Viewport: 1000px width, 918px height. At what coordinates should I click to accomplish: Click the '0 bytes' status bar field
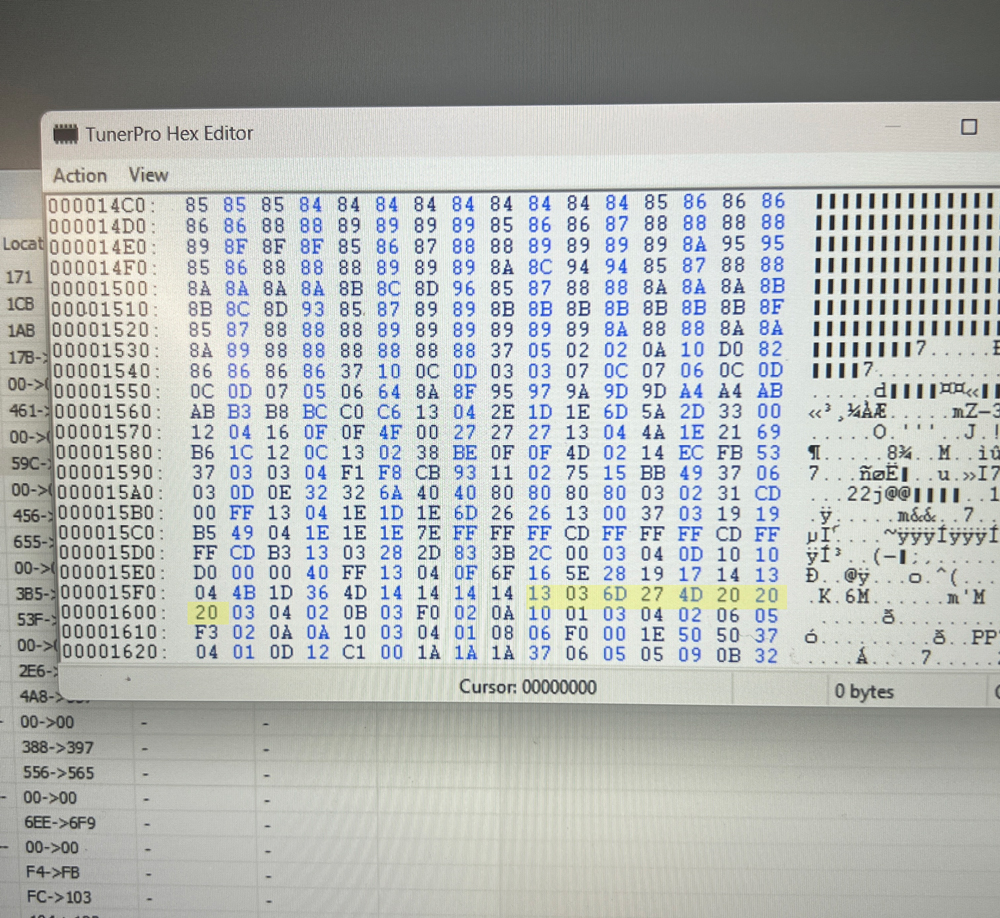864,691
